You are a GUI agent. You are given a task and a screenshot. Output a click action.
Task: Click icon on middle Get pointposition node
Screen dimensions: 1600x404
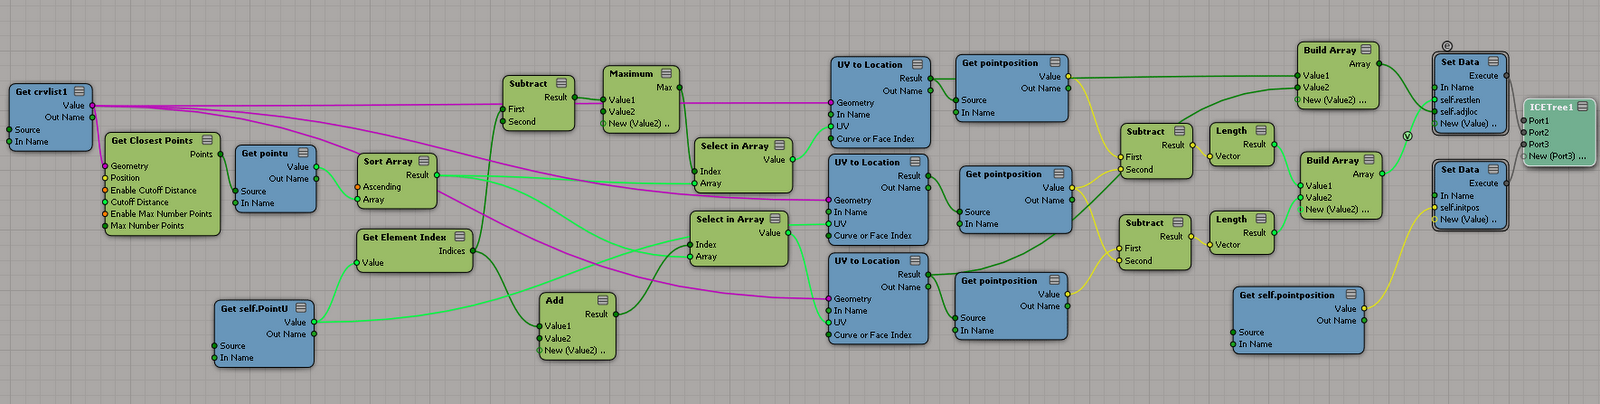[x=1060, y=173]
